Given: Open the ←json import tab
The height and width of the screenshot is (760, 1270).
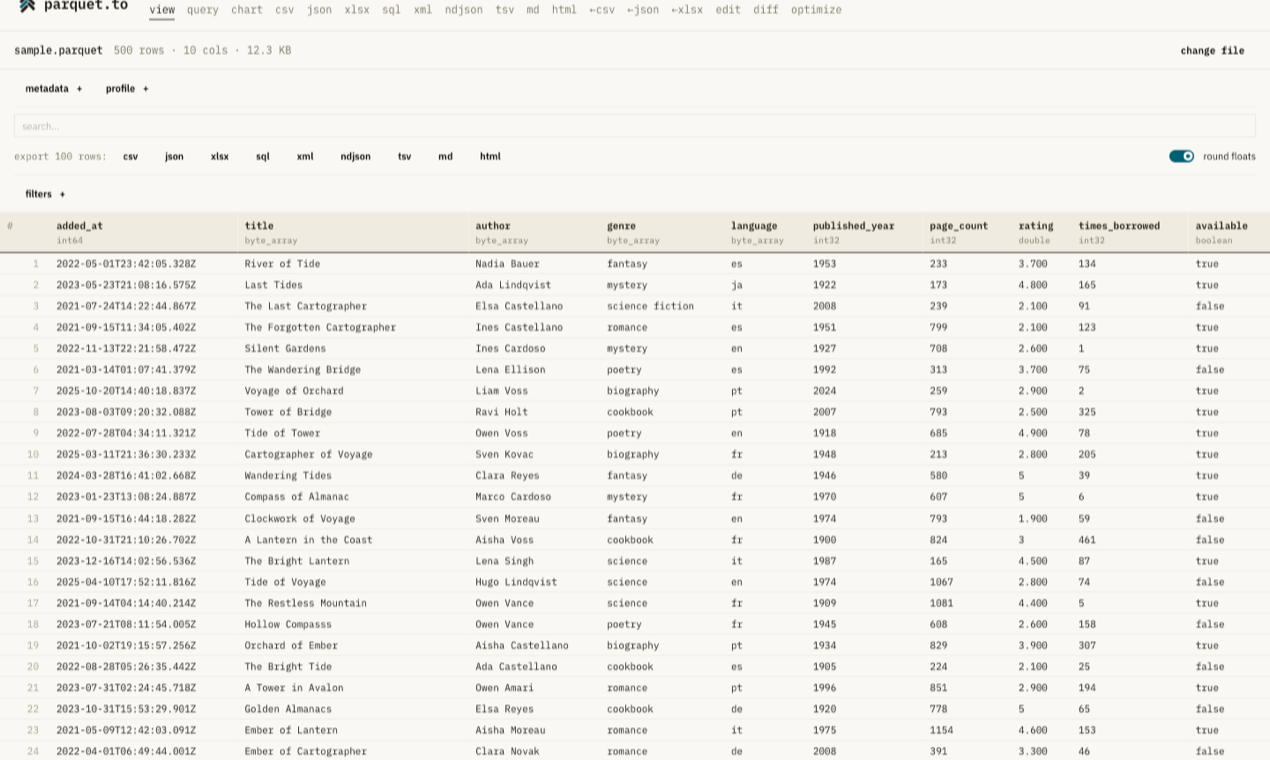Looking at the screenshot, I should pyautogui.click(x=643, y=10).
